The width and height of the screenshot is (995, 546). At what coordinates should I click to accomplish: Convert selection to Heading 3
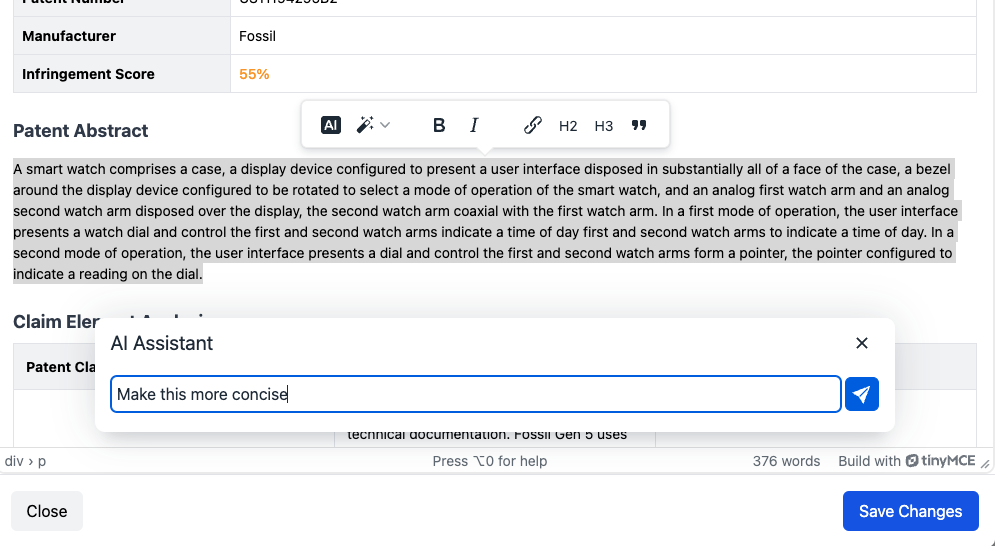(603, 126)
